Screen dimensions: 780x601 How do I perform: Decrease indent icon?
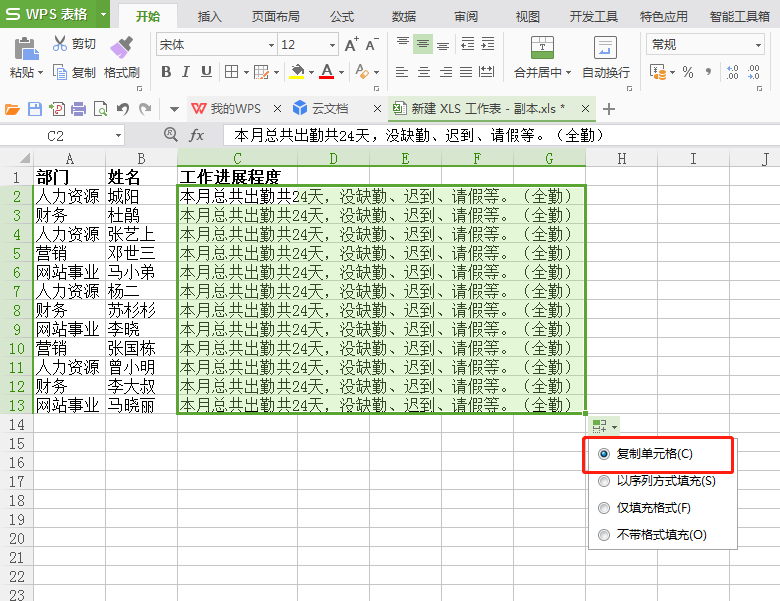click(468, 44)
